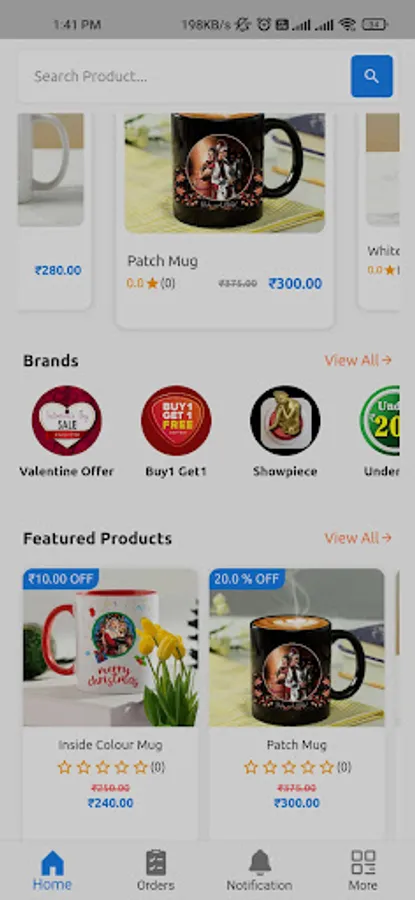Tap the blue search magnifier button
The width and height of the screenshot is (415, 900).
pos(371,76)
